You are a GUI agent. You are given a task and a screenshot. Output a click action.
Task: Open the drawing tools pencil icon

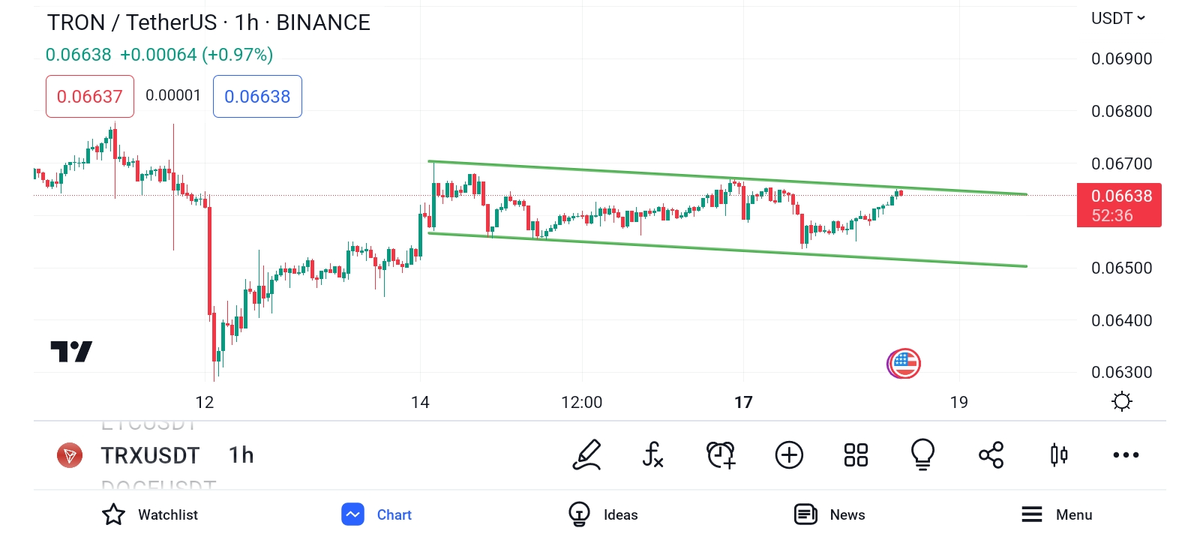pos(587,455)
